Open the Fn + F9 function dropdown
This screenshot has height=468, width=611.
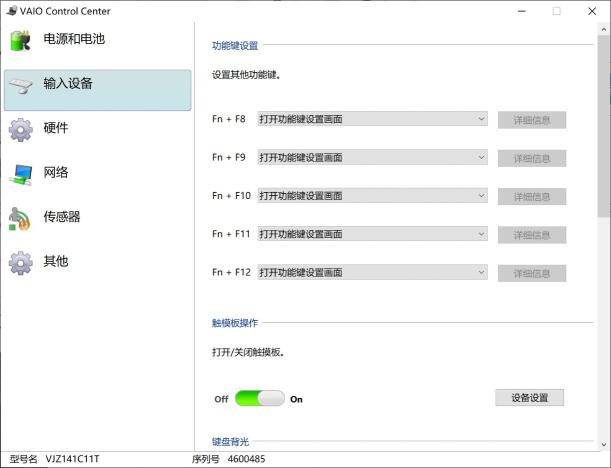coord(373,157)
